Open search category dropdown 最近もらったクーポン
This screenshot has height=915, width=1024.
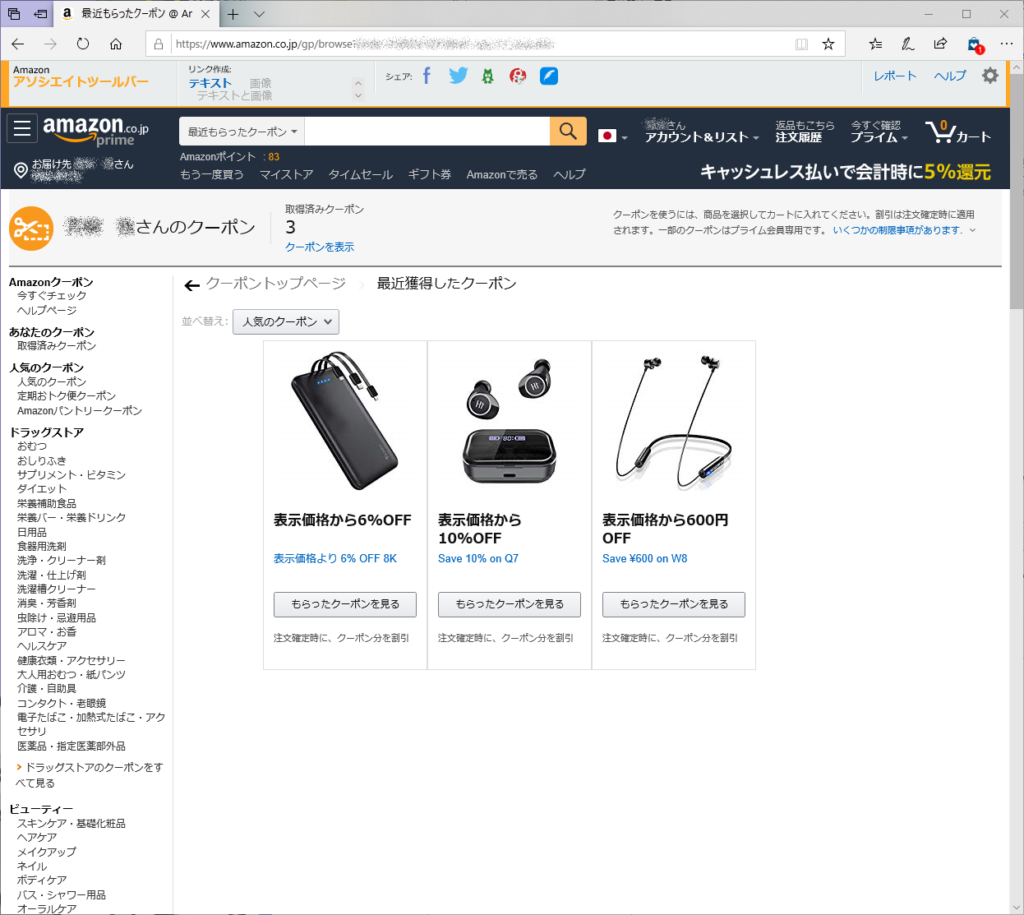242,131
